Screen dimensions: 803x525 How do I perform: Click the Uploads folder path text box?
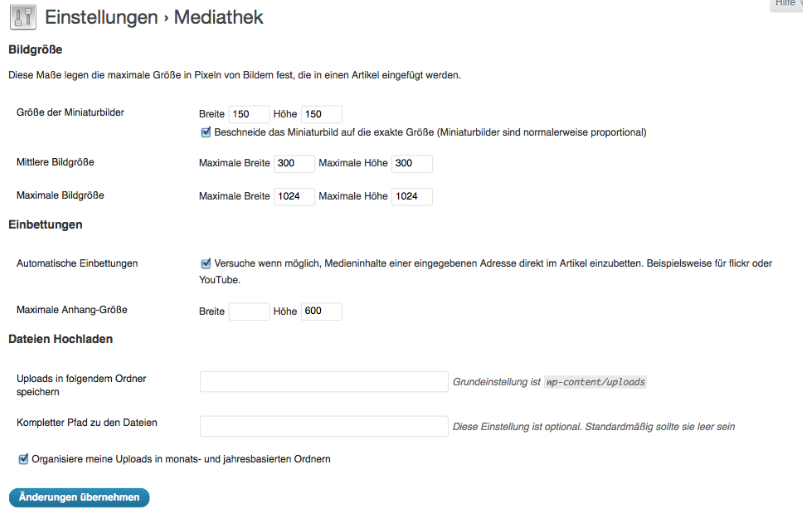(x=324, y=381)
